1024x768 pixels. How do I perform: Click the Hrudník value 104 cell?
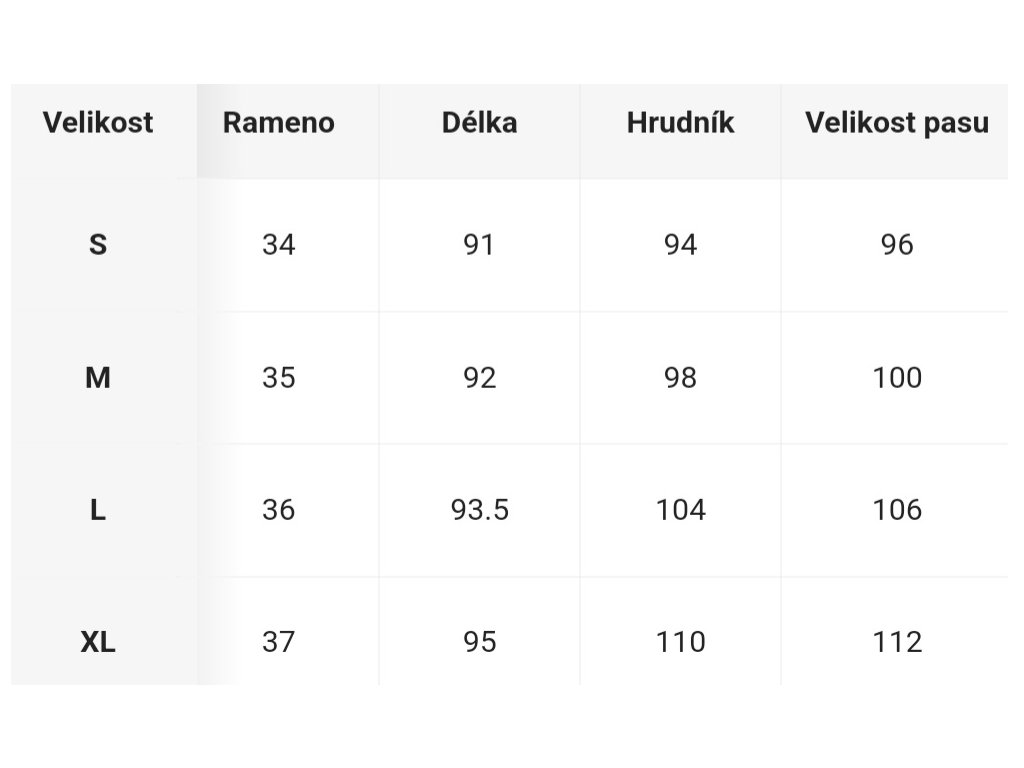tap(680, 510)
